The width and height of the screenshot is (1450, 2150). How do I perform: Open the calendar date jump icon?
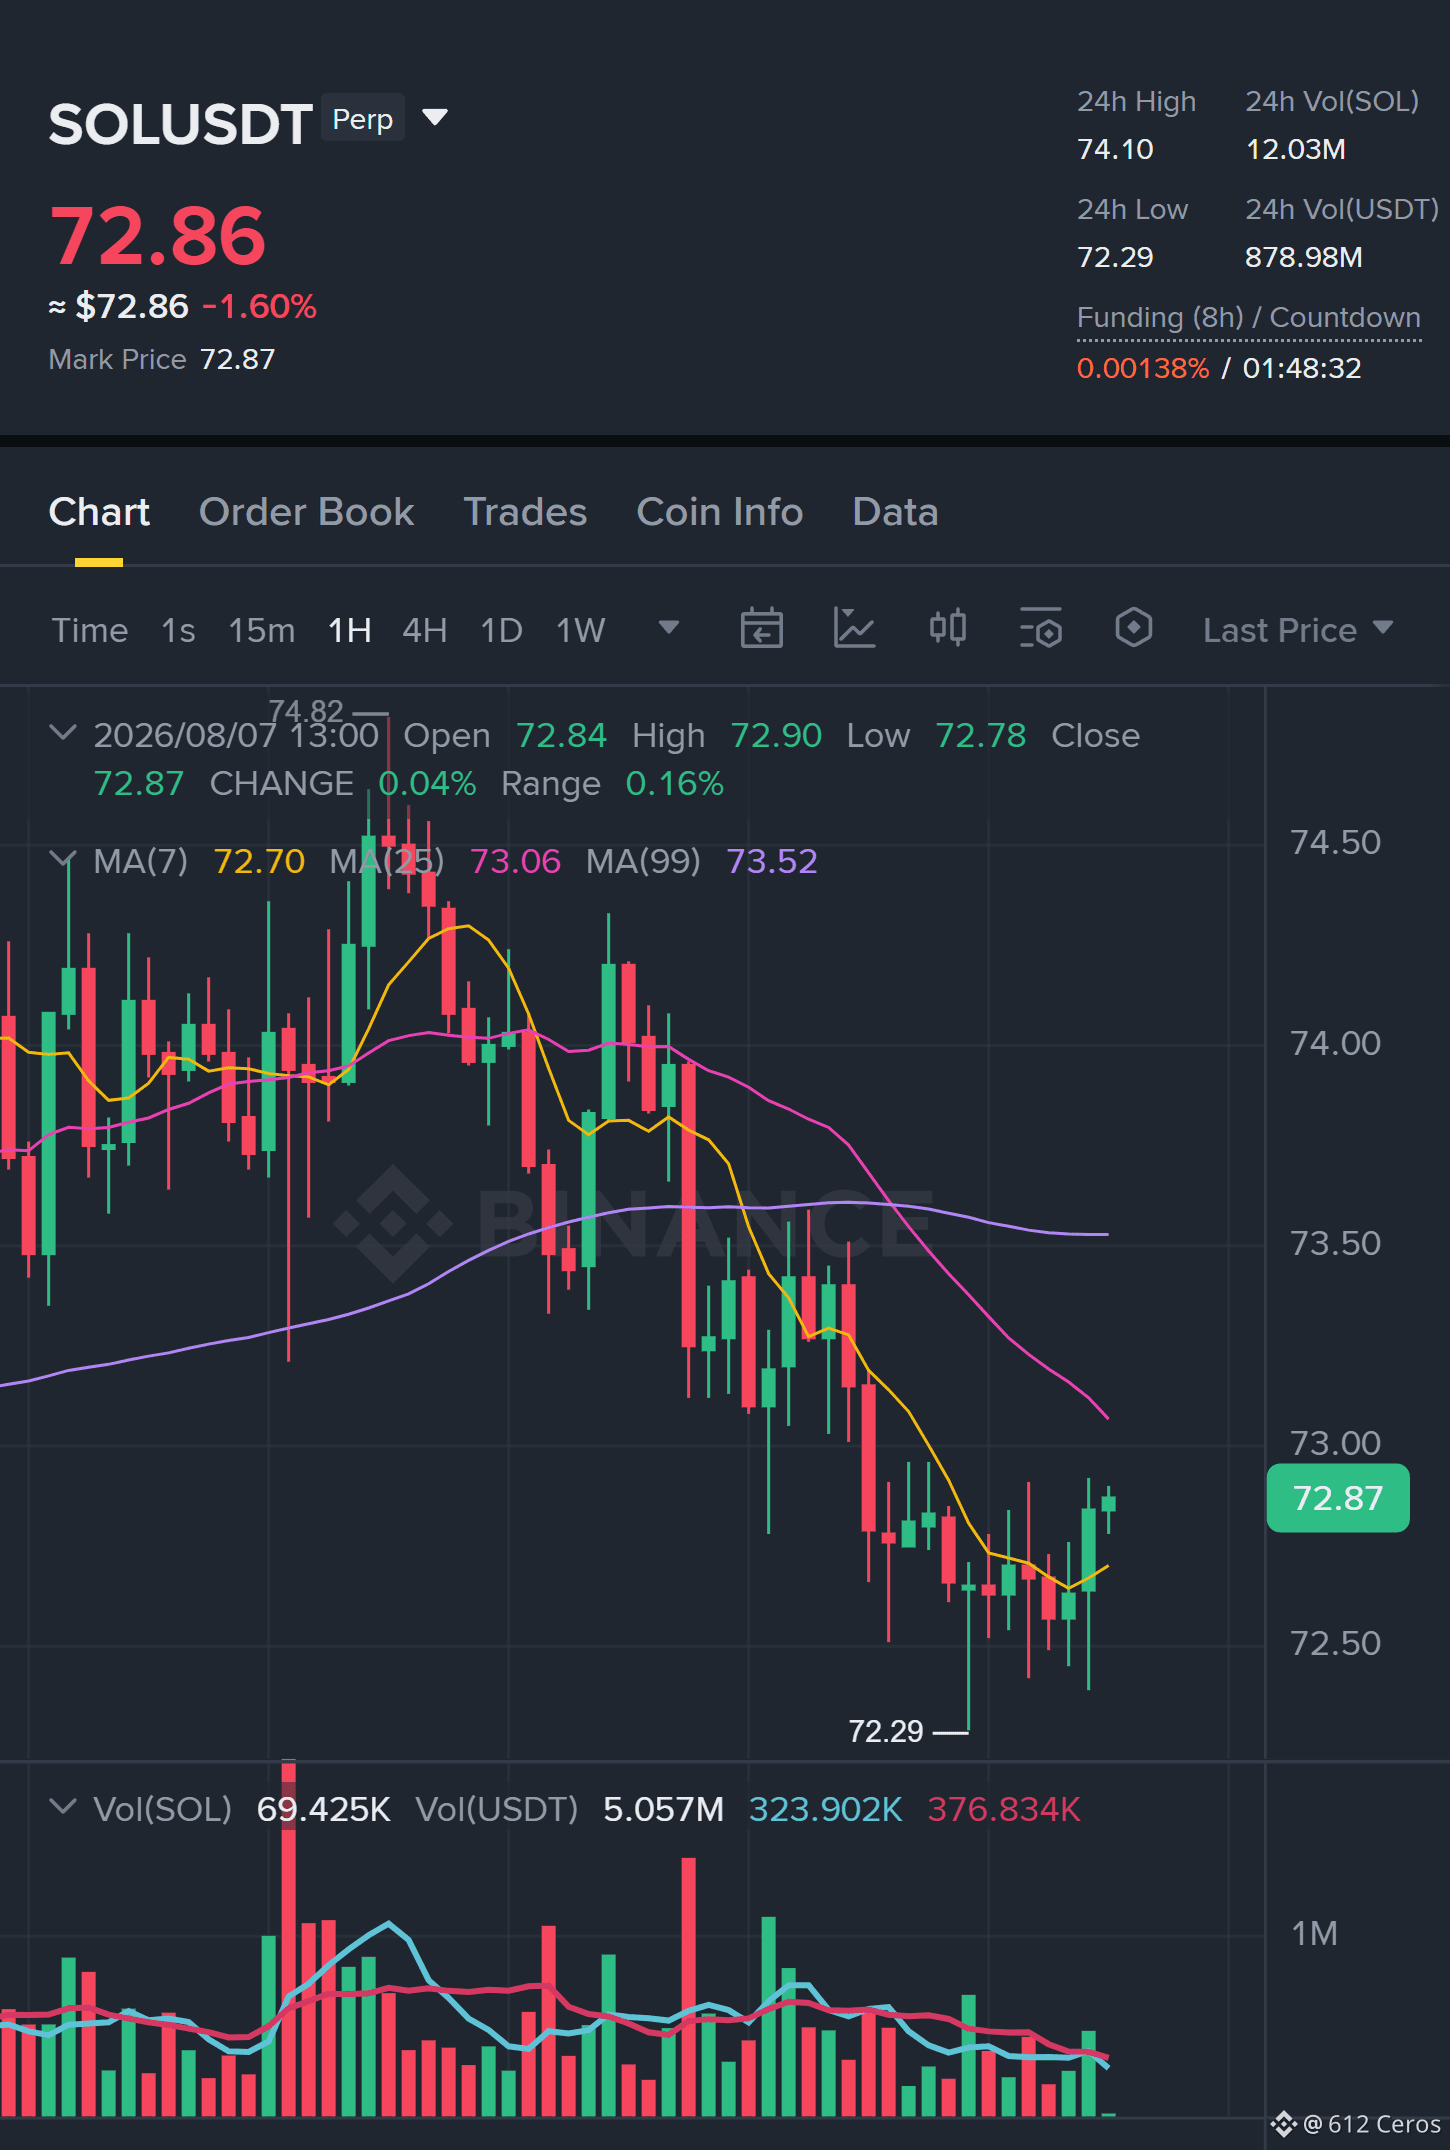(761, 629)
